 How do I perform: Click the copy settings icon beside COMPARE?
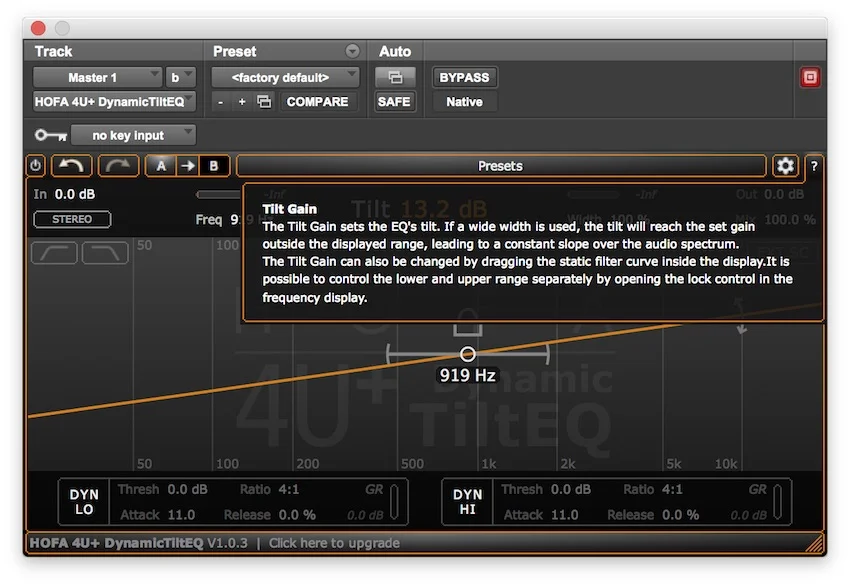(x=264, y=102)
